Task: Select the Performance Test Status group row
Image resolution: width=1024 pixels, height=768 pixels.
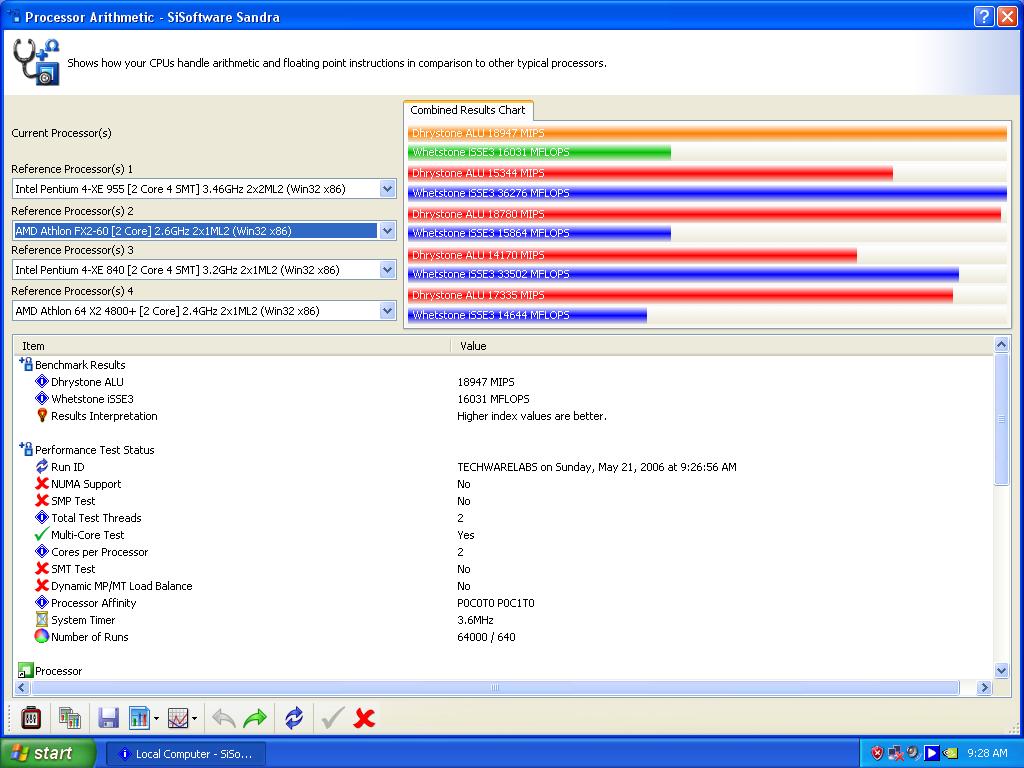Action: pyautogui.click(x=503, y=450)
